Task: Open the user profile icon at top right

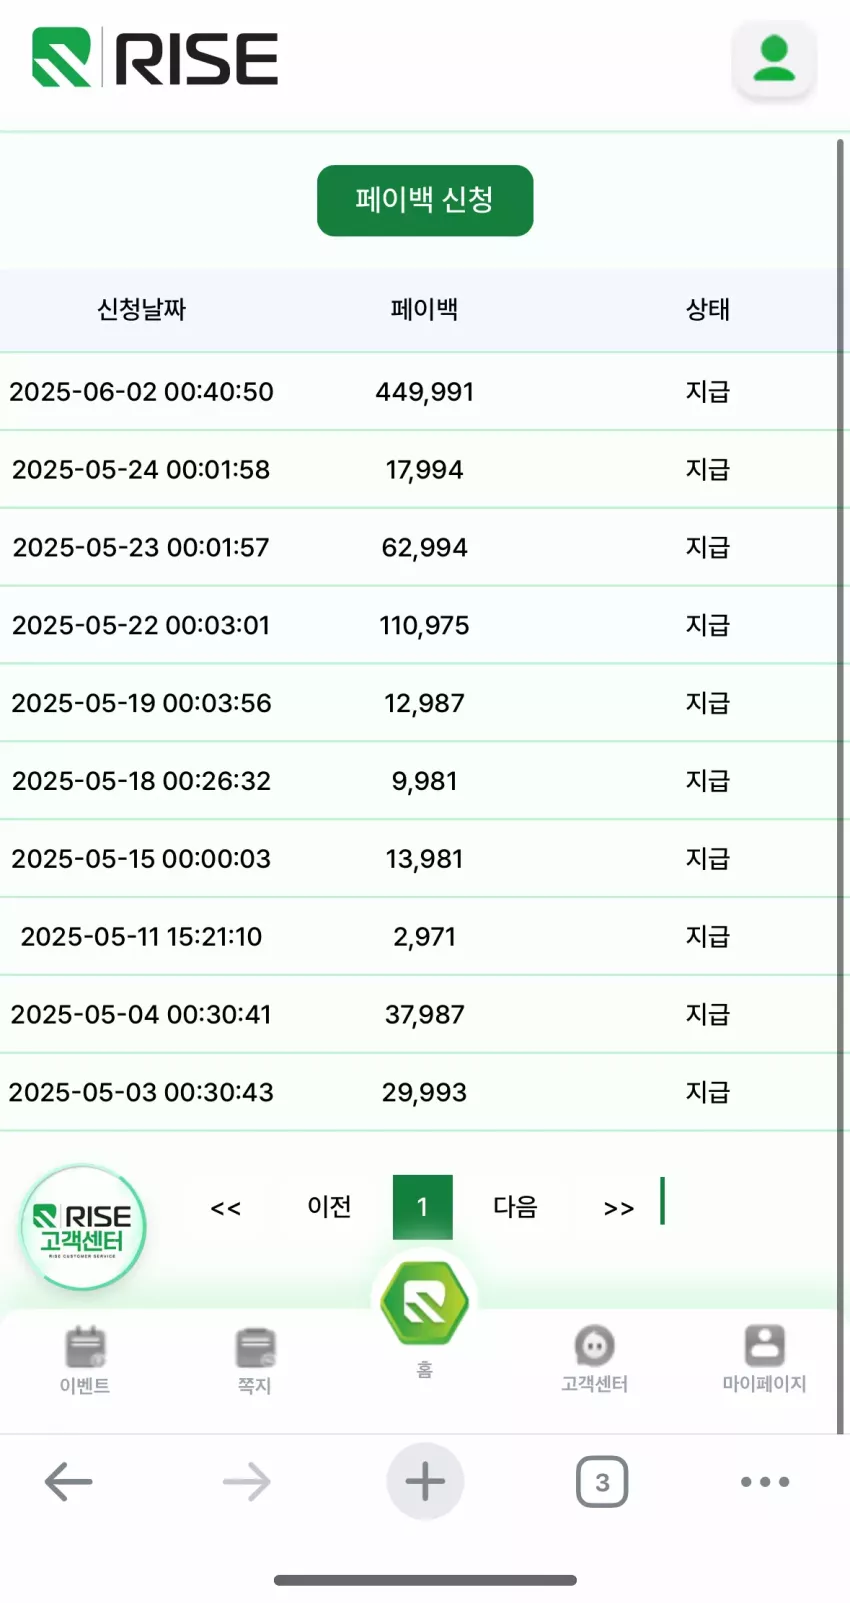Action: point(774,59)
